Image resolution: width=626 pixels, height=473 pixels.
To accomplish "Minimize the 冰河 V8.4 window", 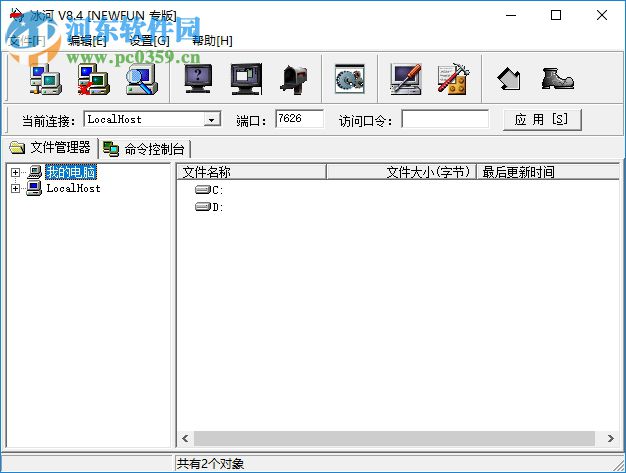I will 511,16.
